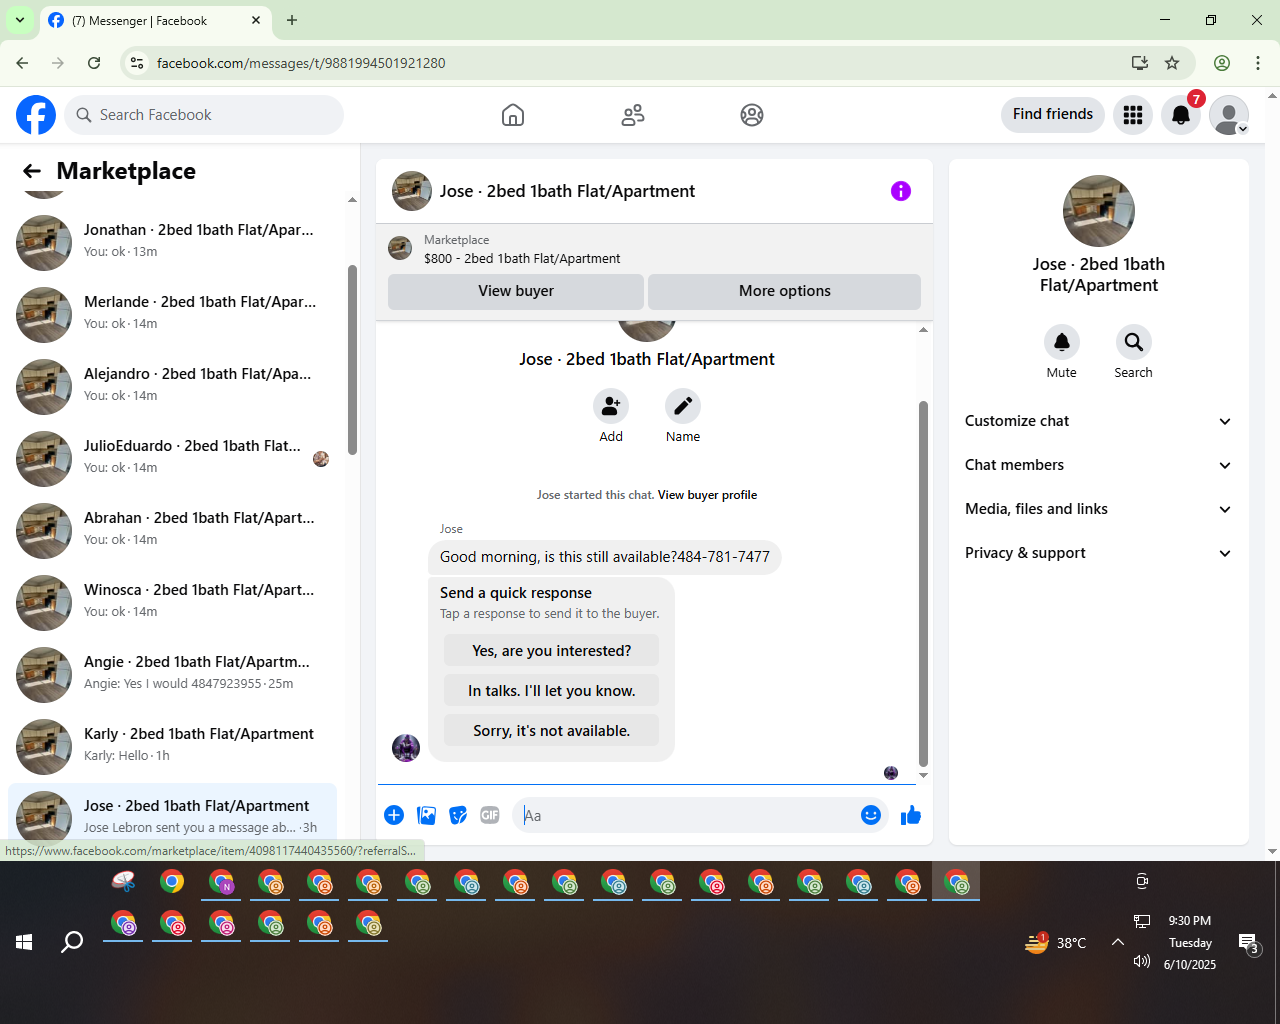
Task: Expand Chat members section
Action: 1098,465
